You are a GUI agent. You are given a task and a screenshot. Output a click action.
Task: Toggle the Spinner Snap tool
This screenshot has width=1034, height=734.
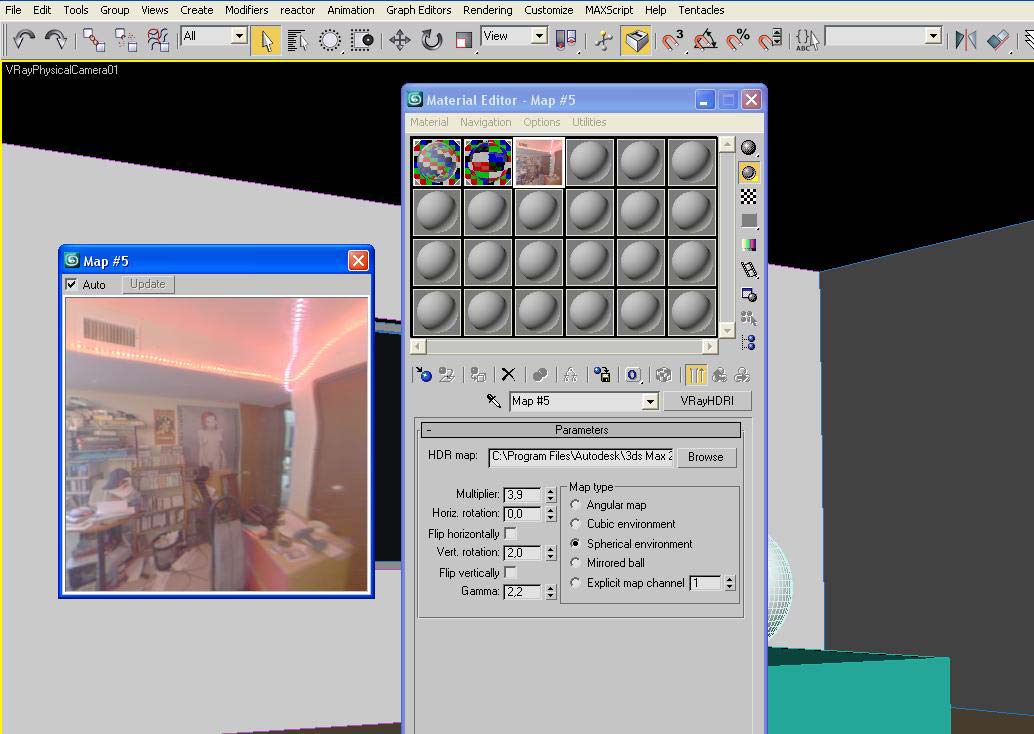tap(770, 40)
